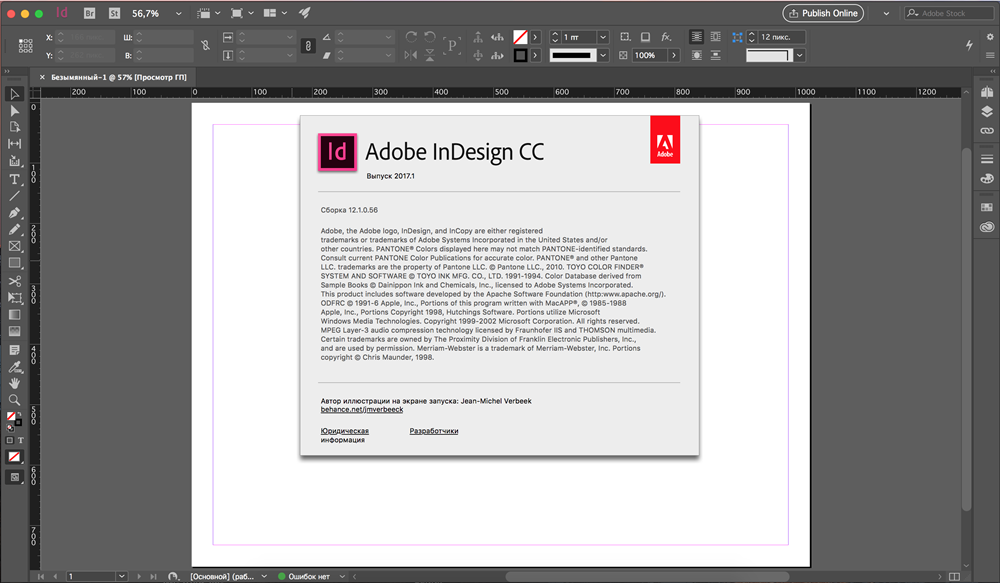Select the Безымянный-1 document tab

pyautogui.click(x=119, y=77)
